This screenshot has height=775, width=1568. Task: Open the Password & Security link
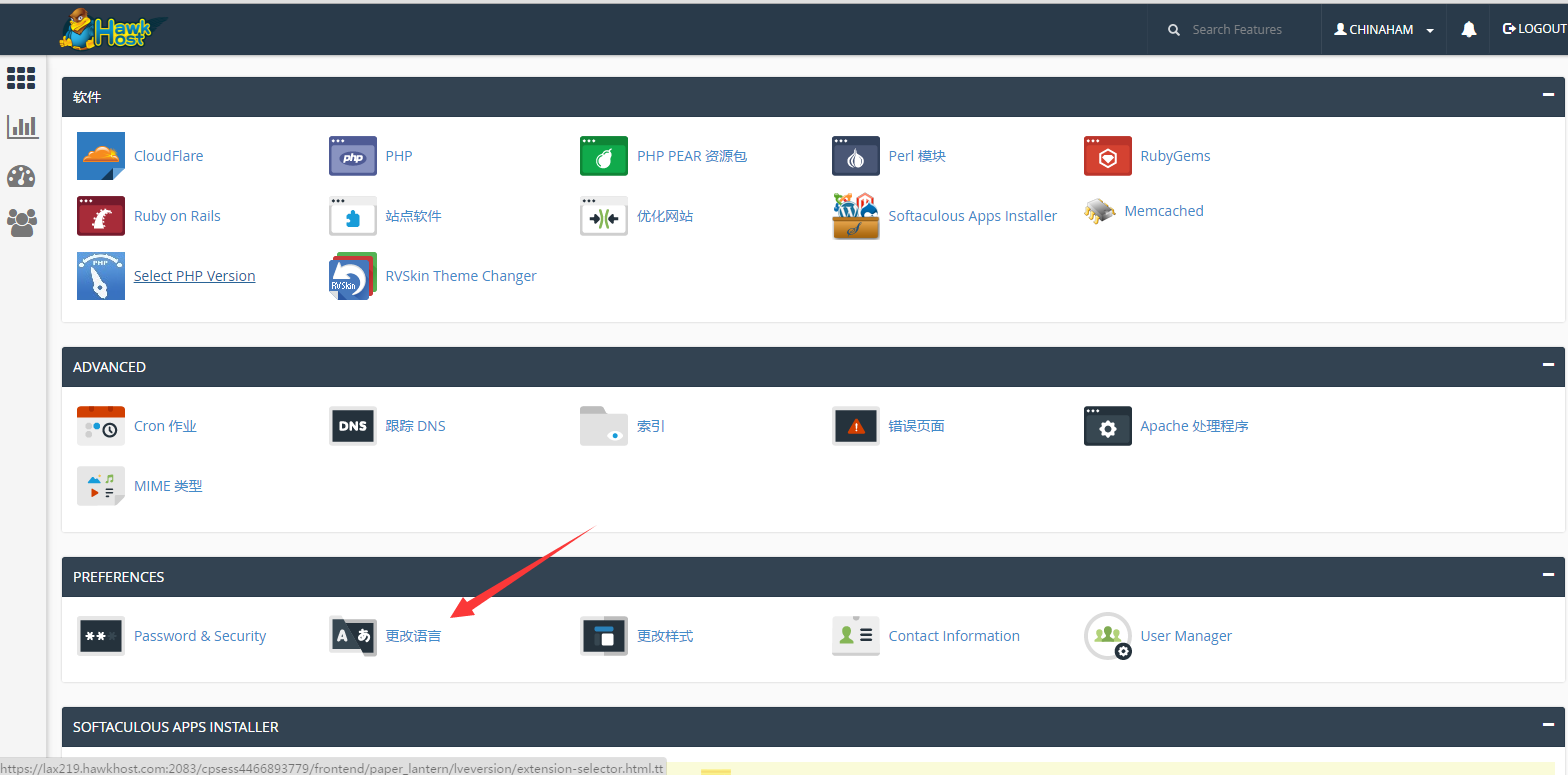200,636
